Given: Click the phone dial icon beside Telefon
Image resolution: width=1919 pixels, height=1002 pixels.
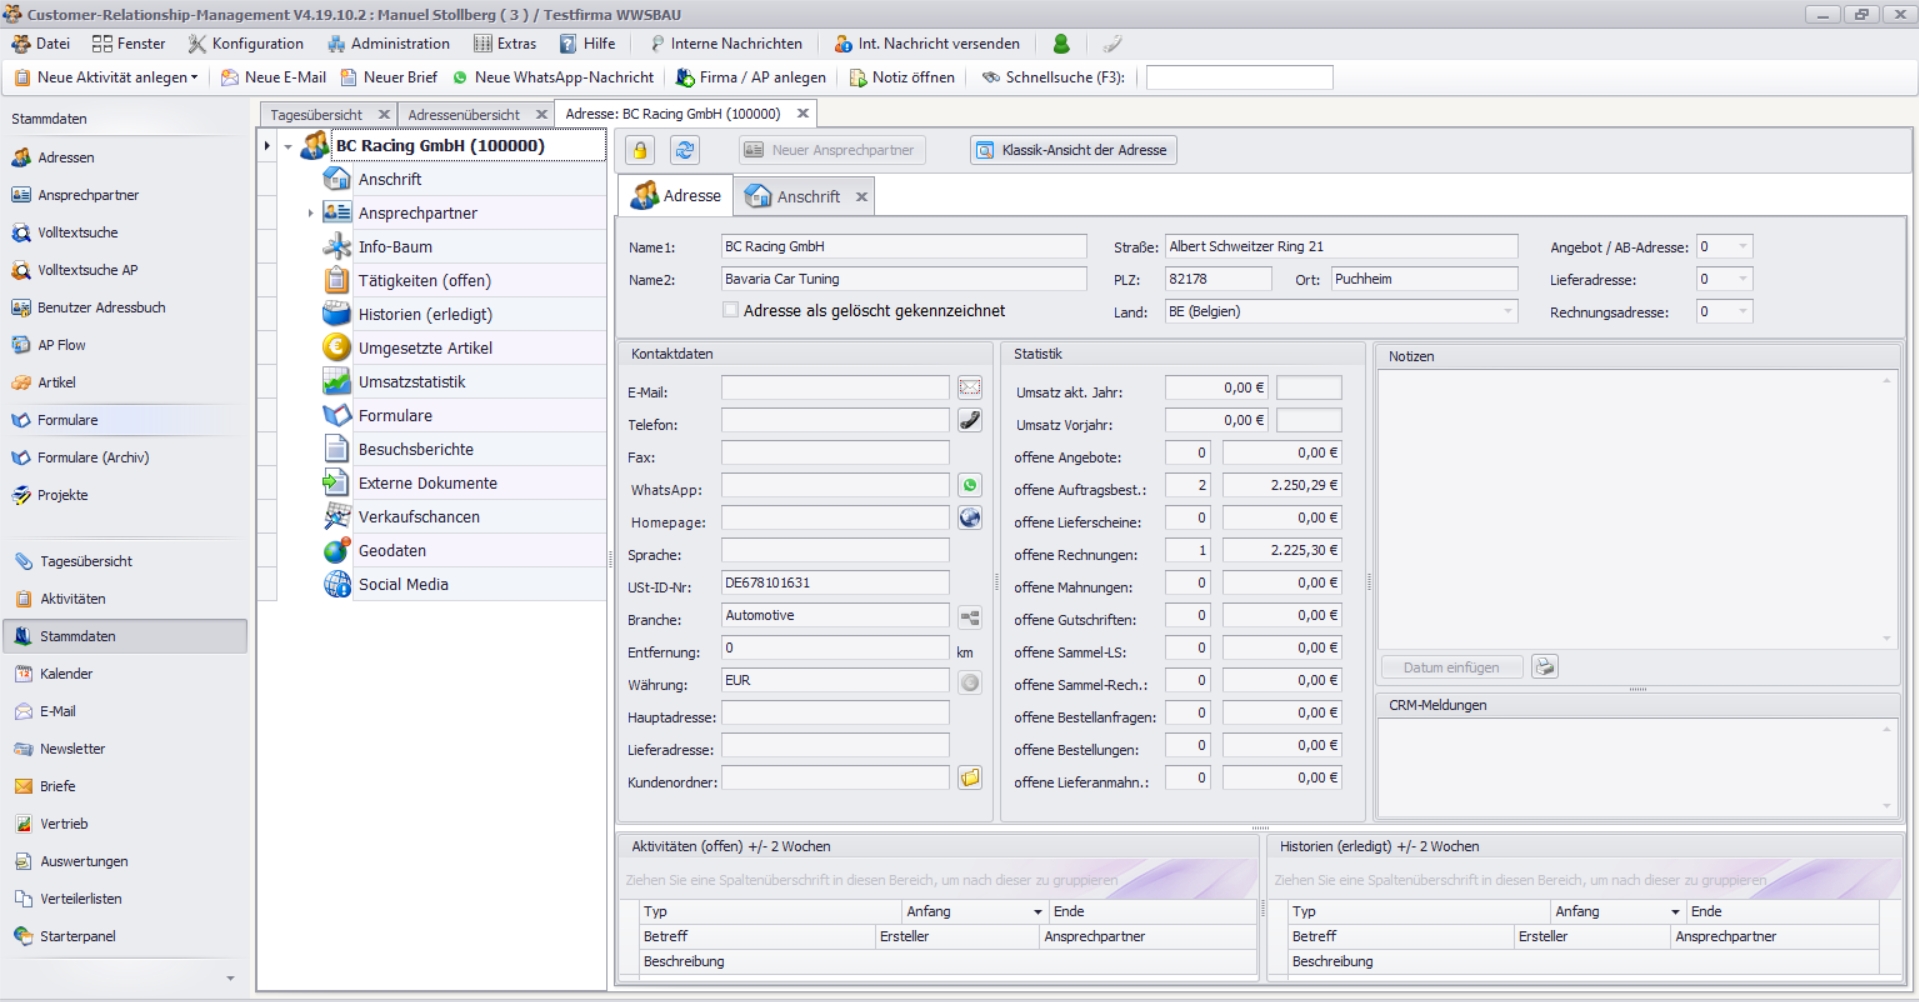Looking at the screenshot, I should point(970,420).
